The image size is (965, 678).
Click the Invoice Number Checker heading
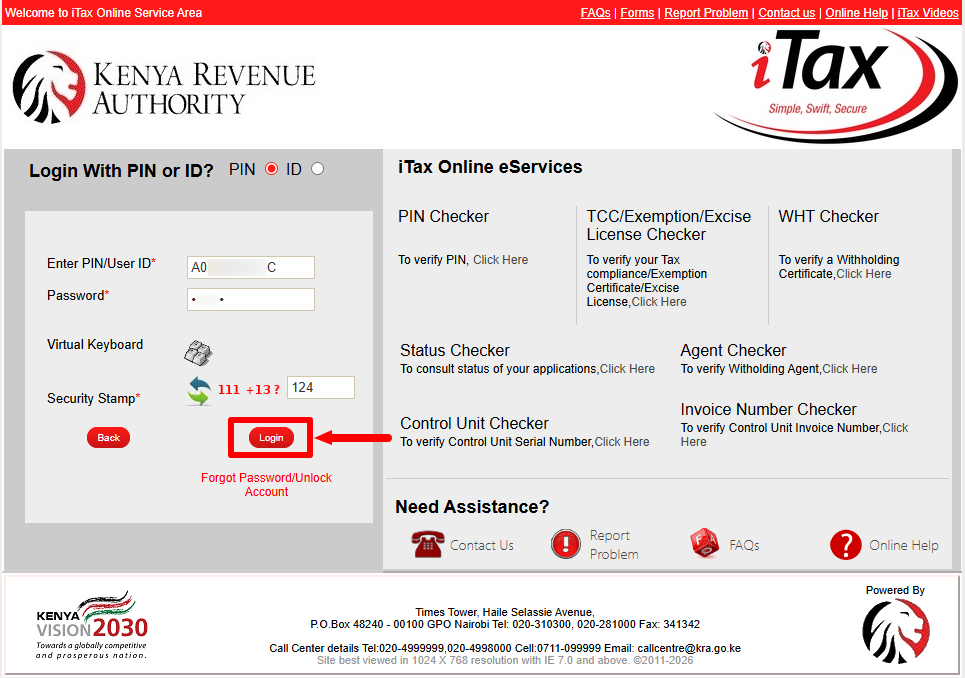[x=768, y=409]
